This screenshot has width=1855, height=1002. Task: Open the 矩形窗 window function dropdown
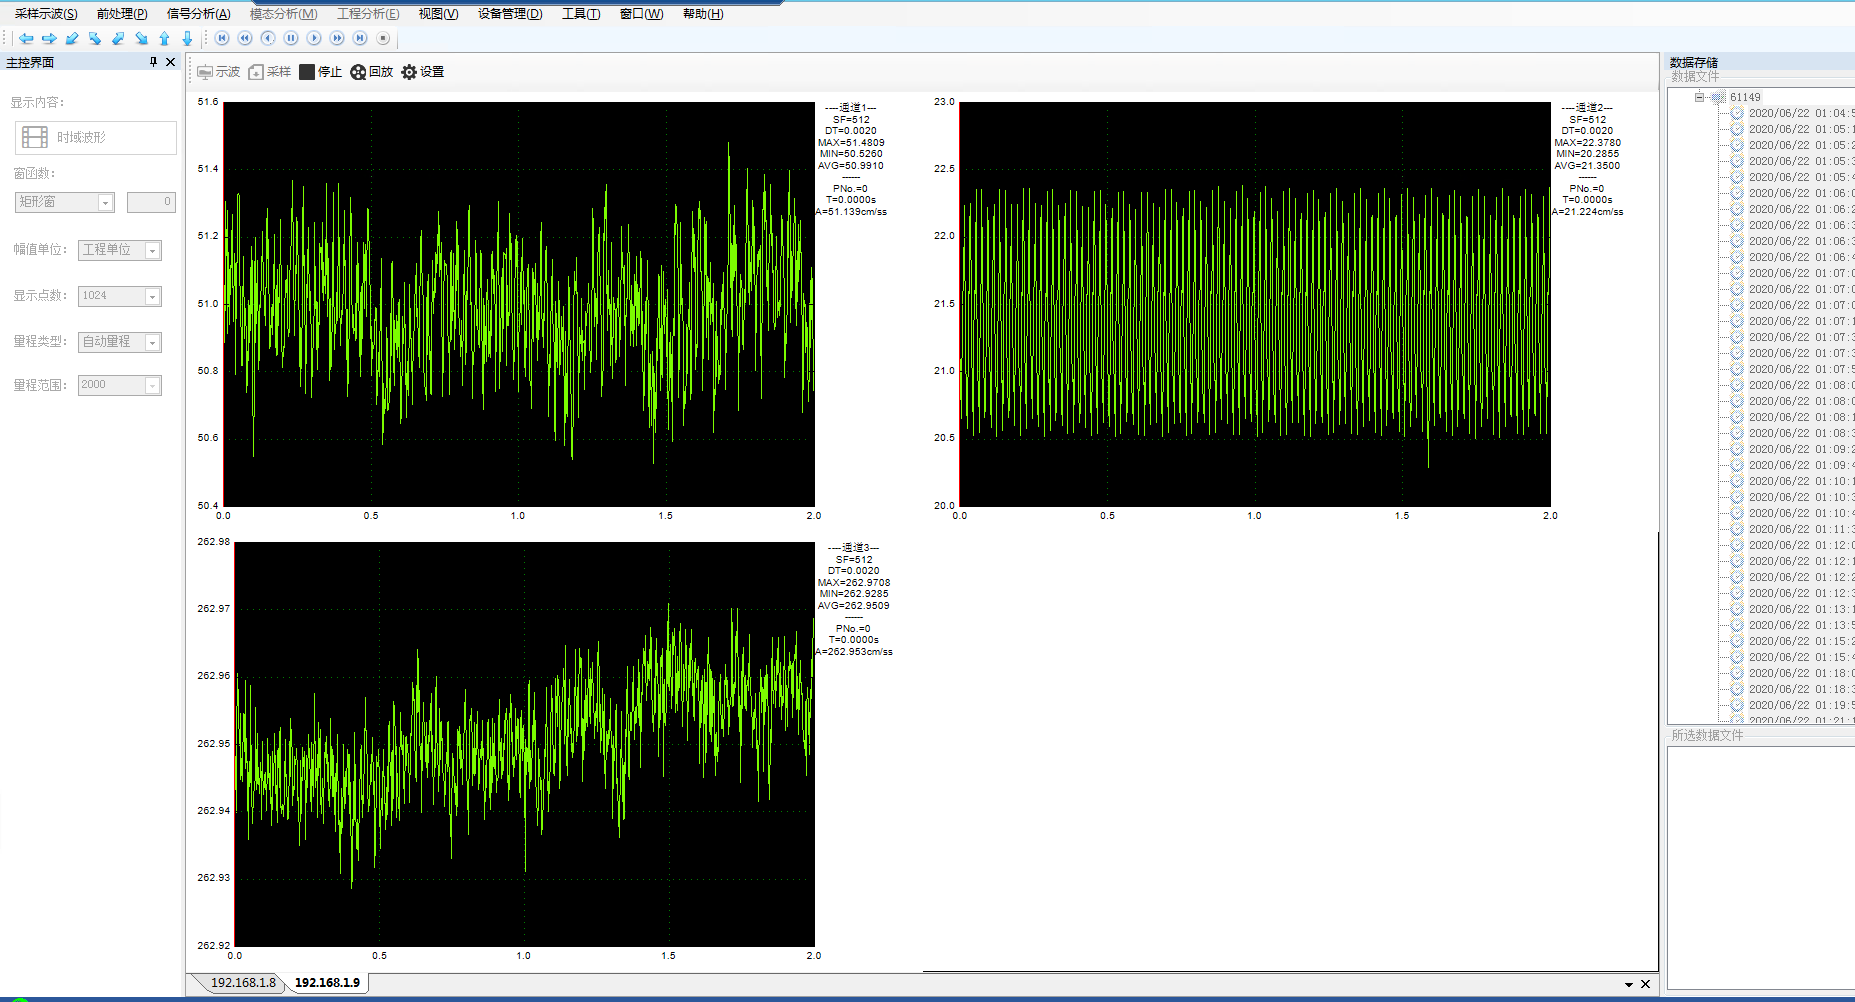[105, 203]
